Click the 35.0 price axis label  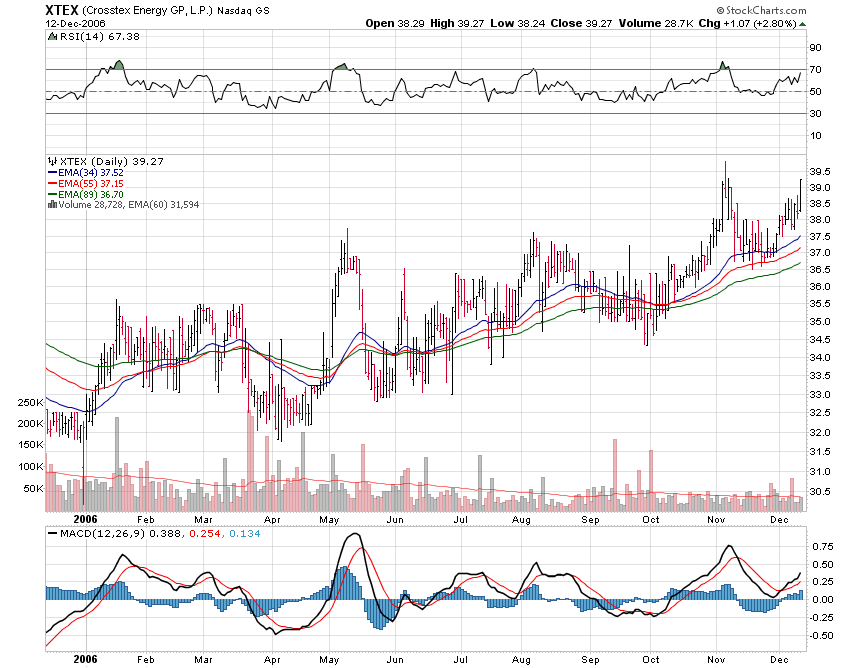pos(820,322)
